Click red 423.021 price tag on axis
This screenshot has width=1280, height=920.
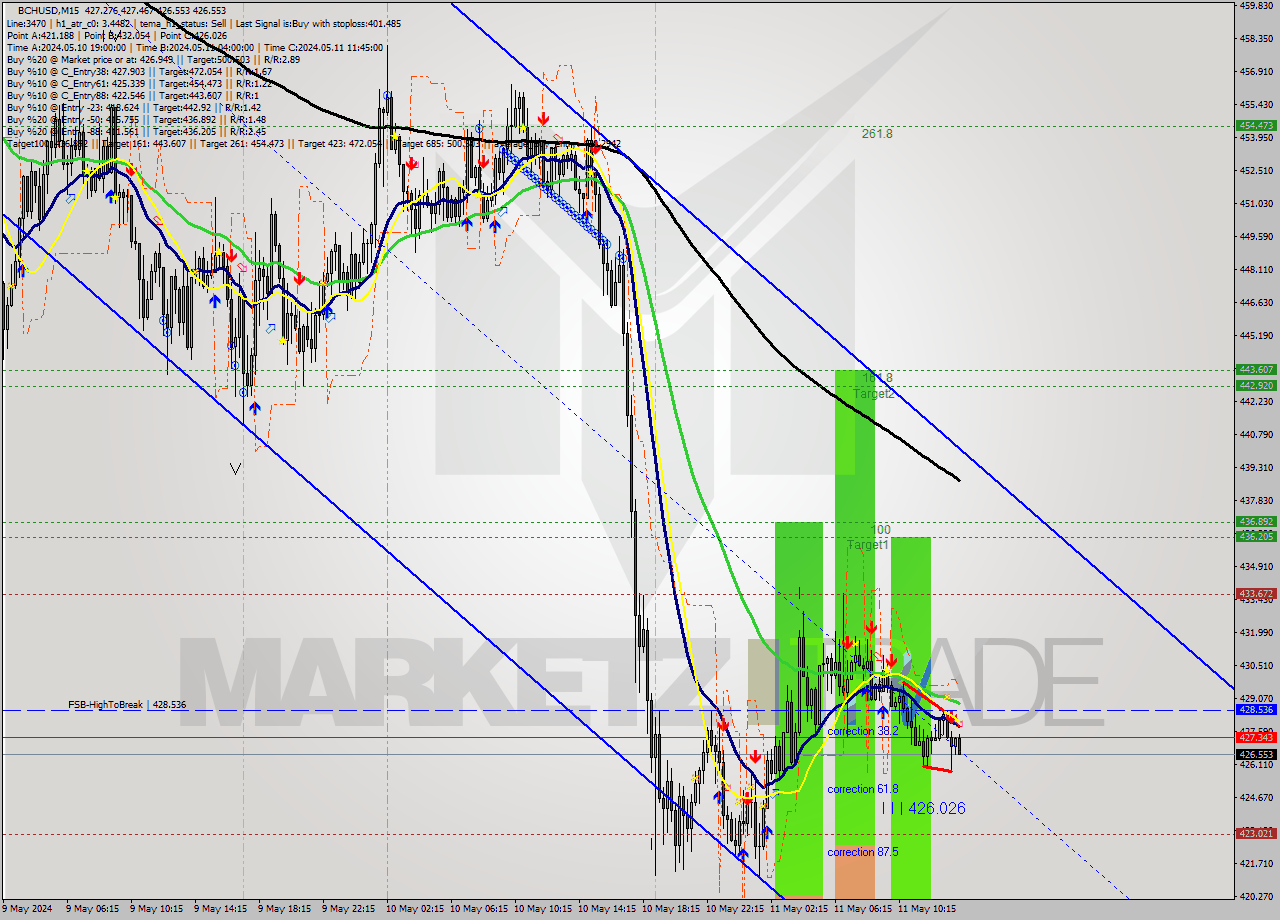(1256, 833)
